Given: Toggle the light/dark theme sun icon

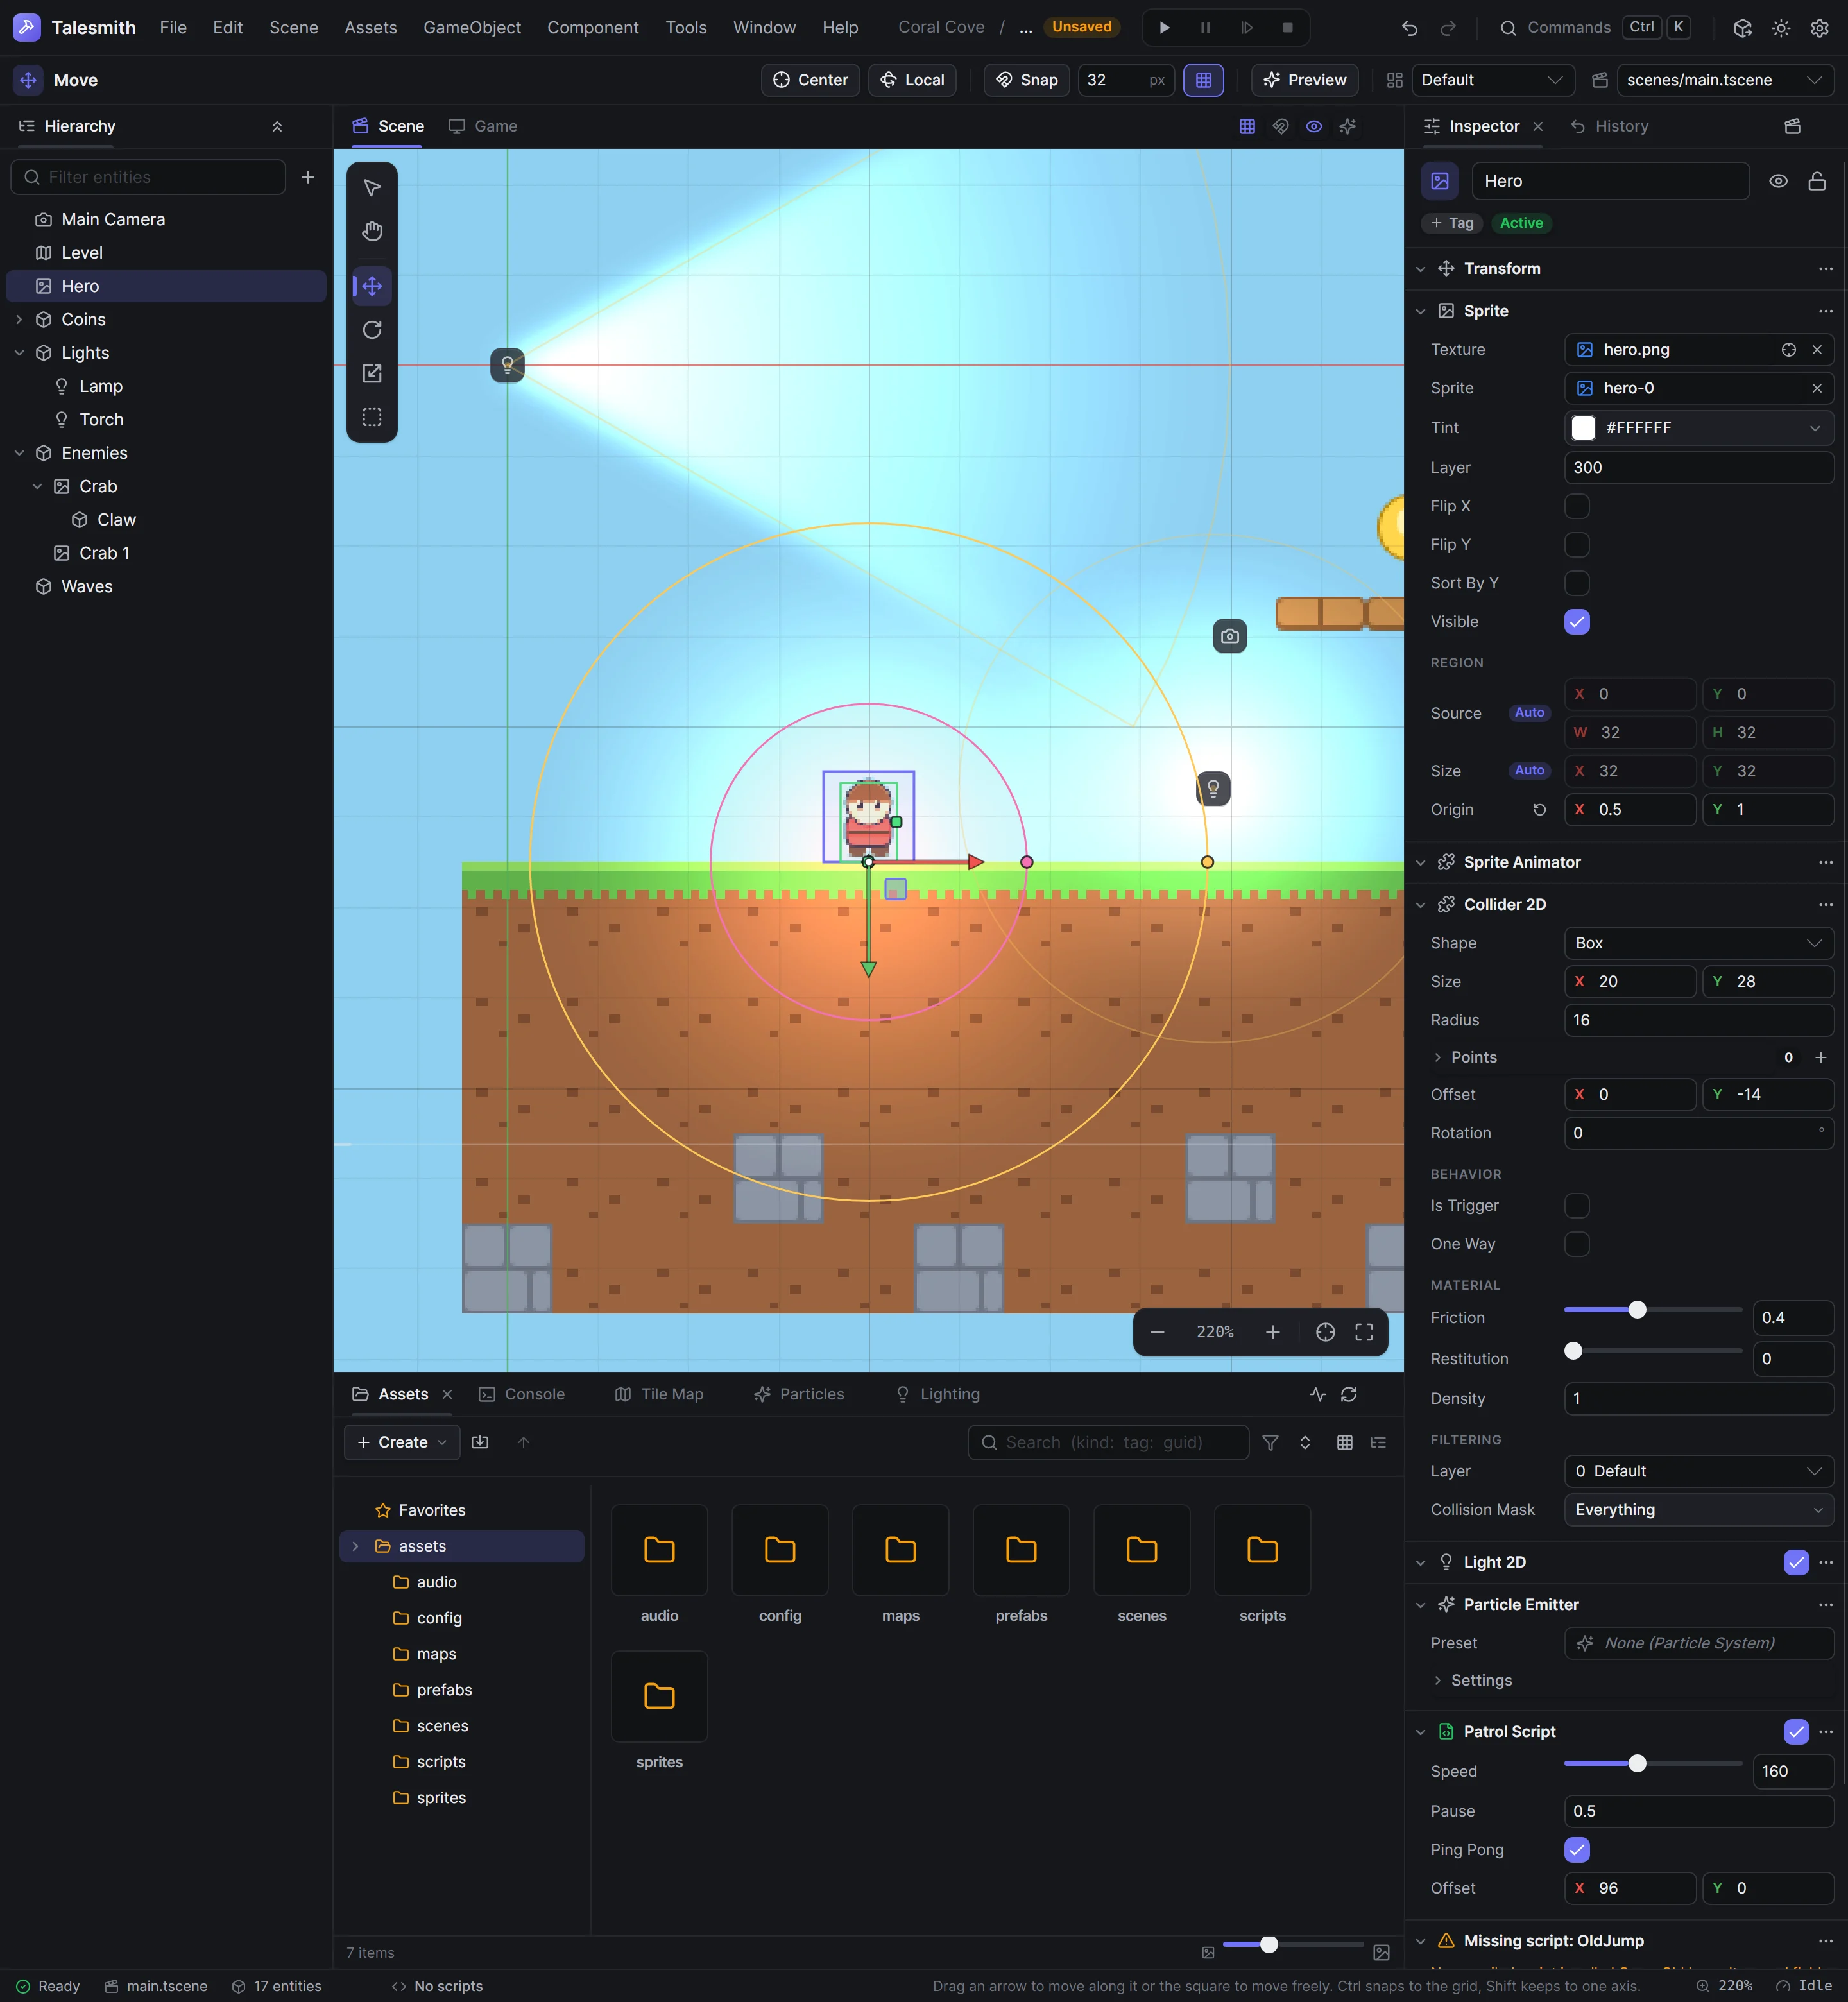Looking at the screenshot, I should (x=1781, y=28).
